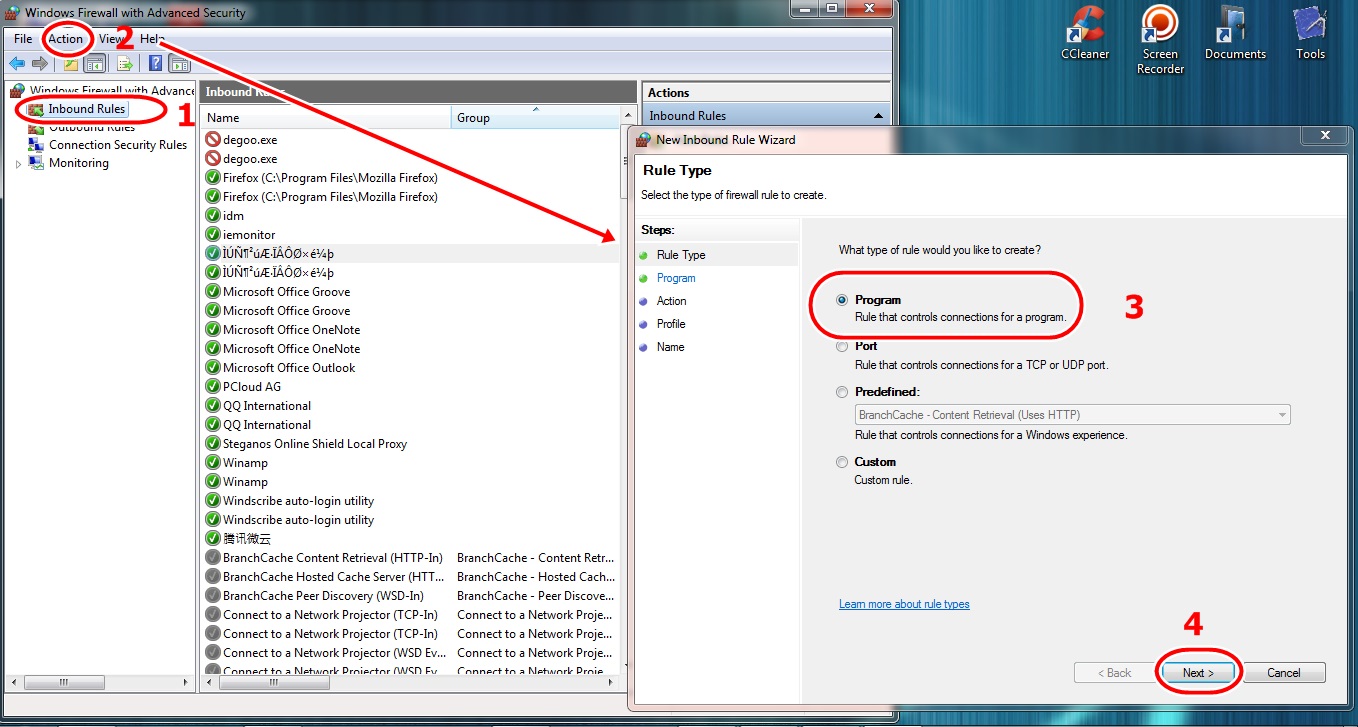Click the New Inbound Rule Wizard title icon
This screenshot has height=727, width=1358.
pos(643,140)
